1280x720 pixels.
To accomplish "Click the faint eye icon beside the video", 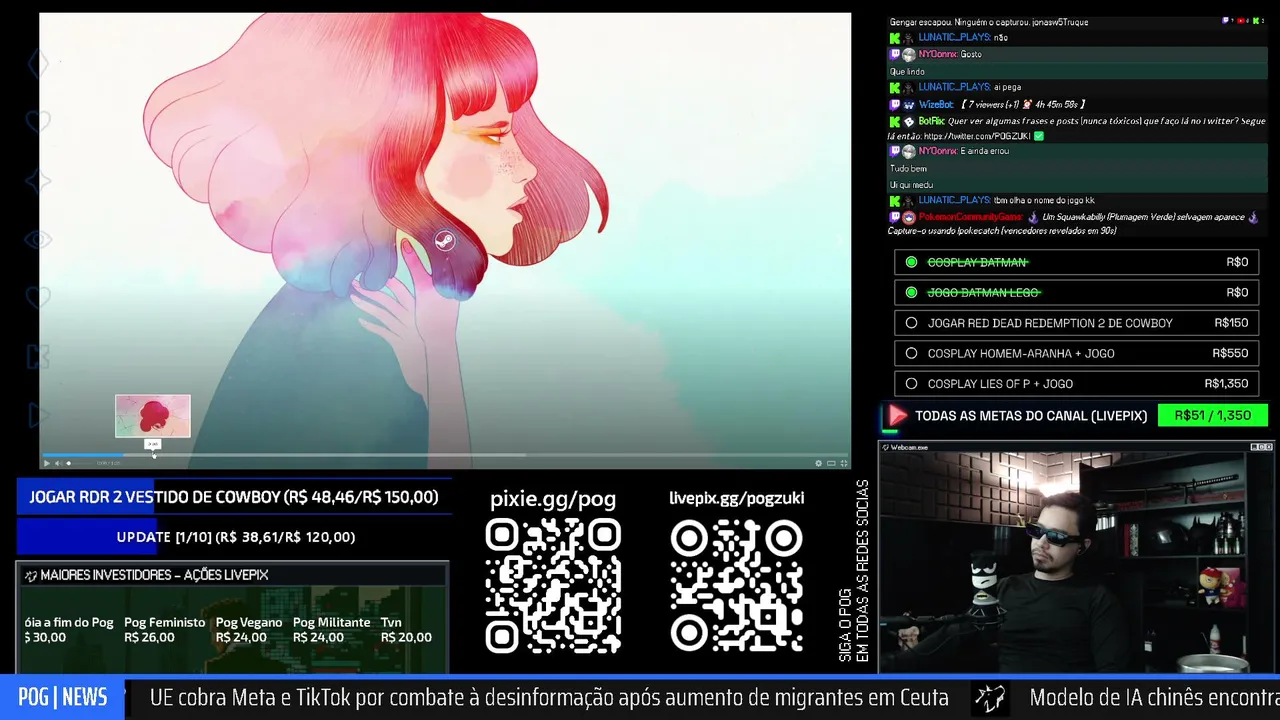I will pyautogui.click(x=38, y=240).
